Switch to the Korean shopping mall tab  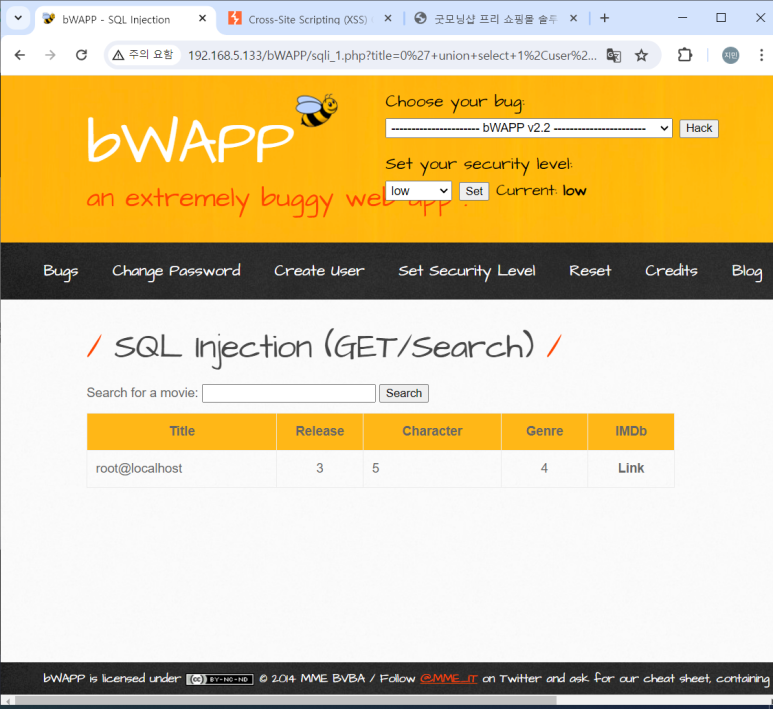486,19
